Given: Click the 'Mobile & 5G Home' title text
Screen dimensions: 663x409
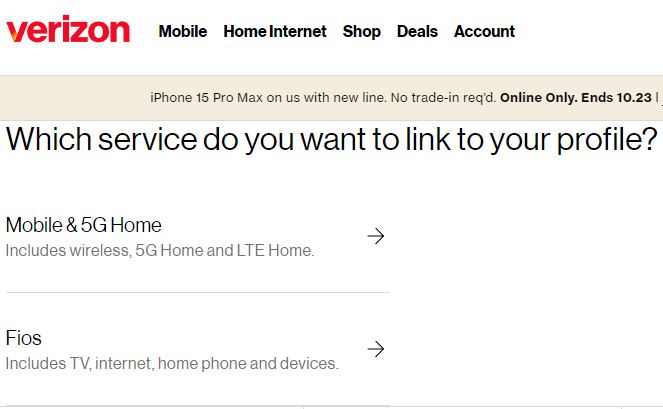Looking at the screenshot, I should 84,225.
